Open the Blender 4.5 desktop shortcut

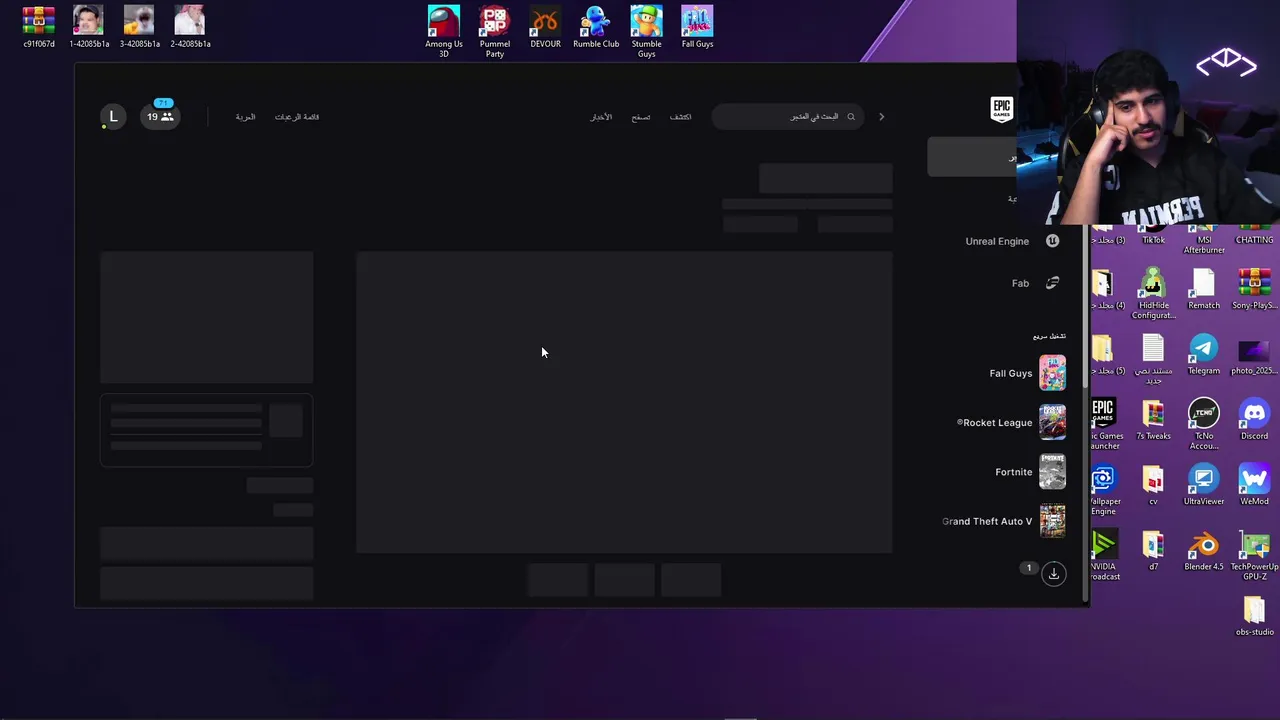(1204, 550)
